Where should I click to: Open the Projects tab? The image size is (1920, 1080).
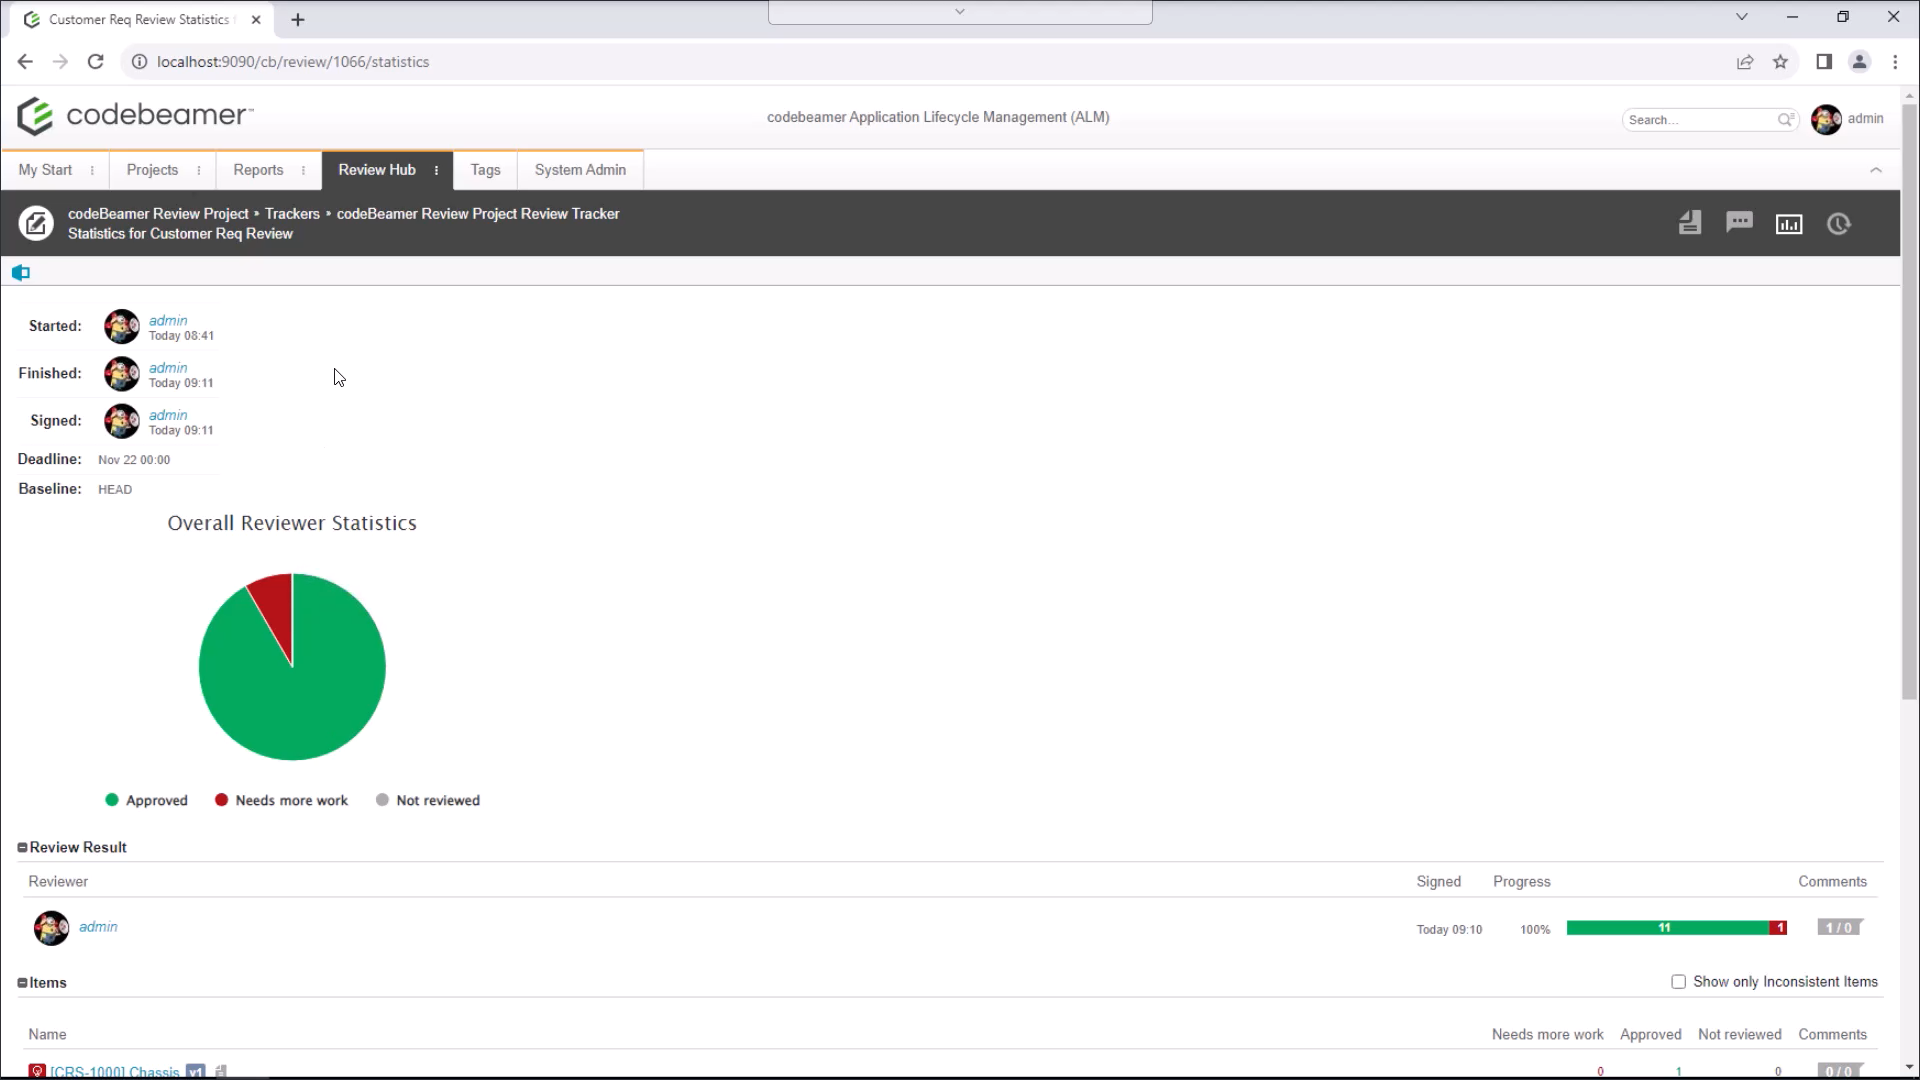[x=152, y=170]
